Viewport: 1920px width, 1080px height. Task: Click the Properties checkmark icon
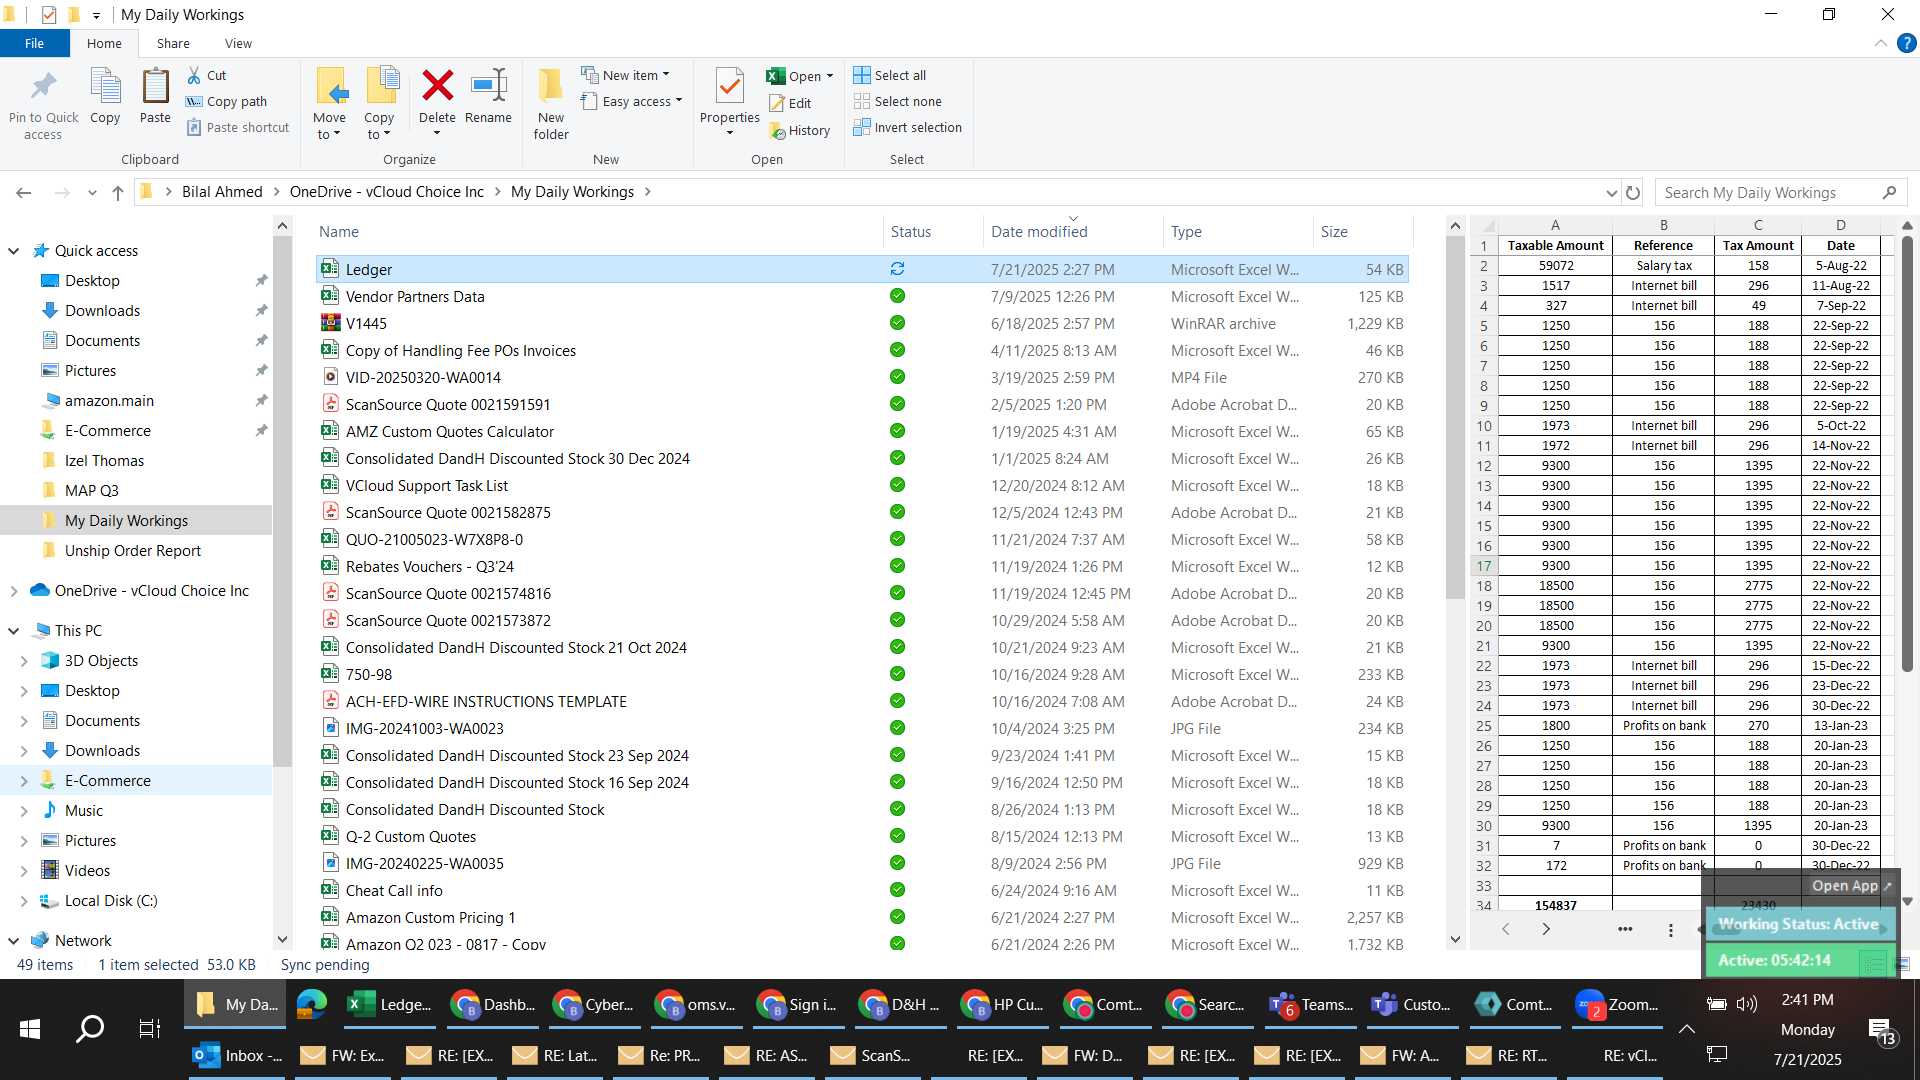click(730, 86)
